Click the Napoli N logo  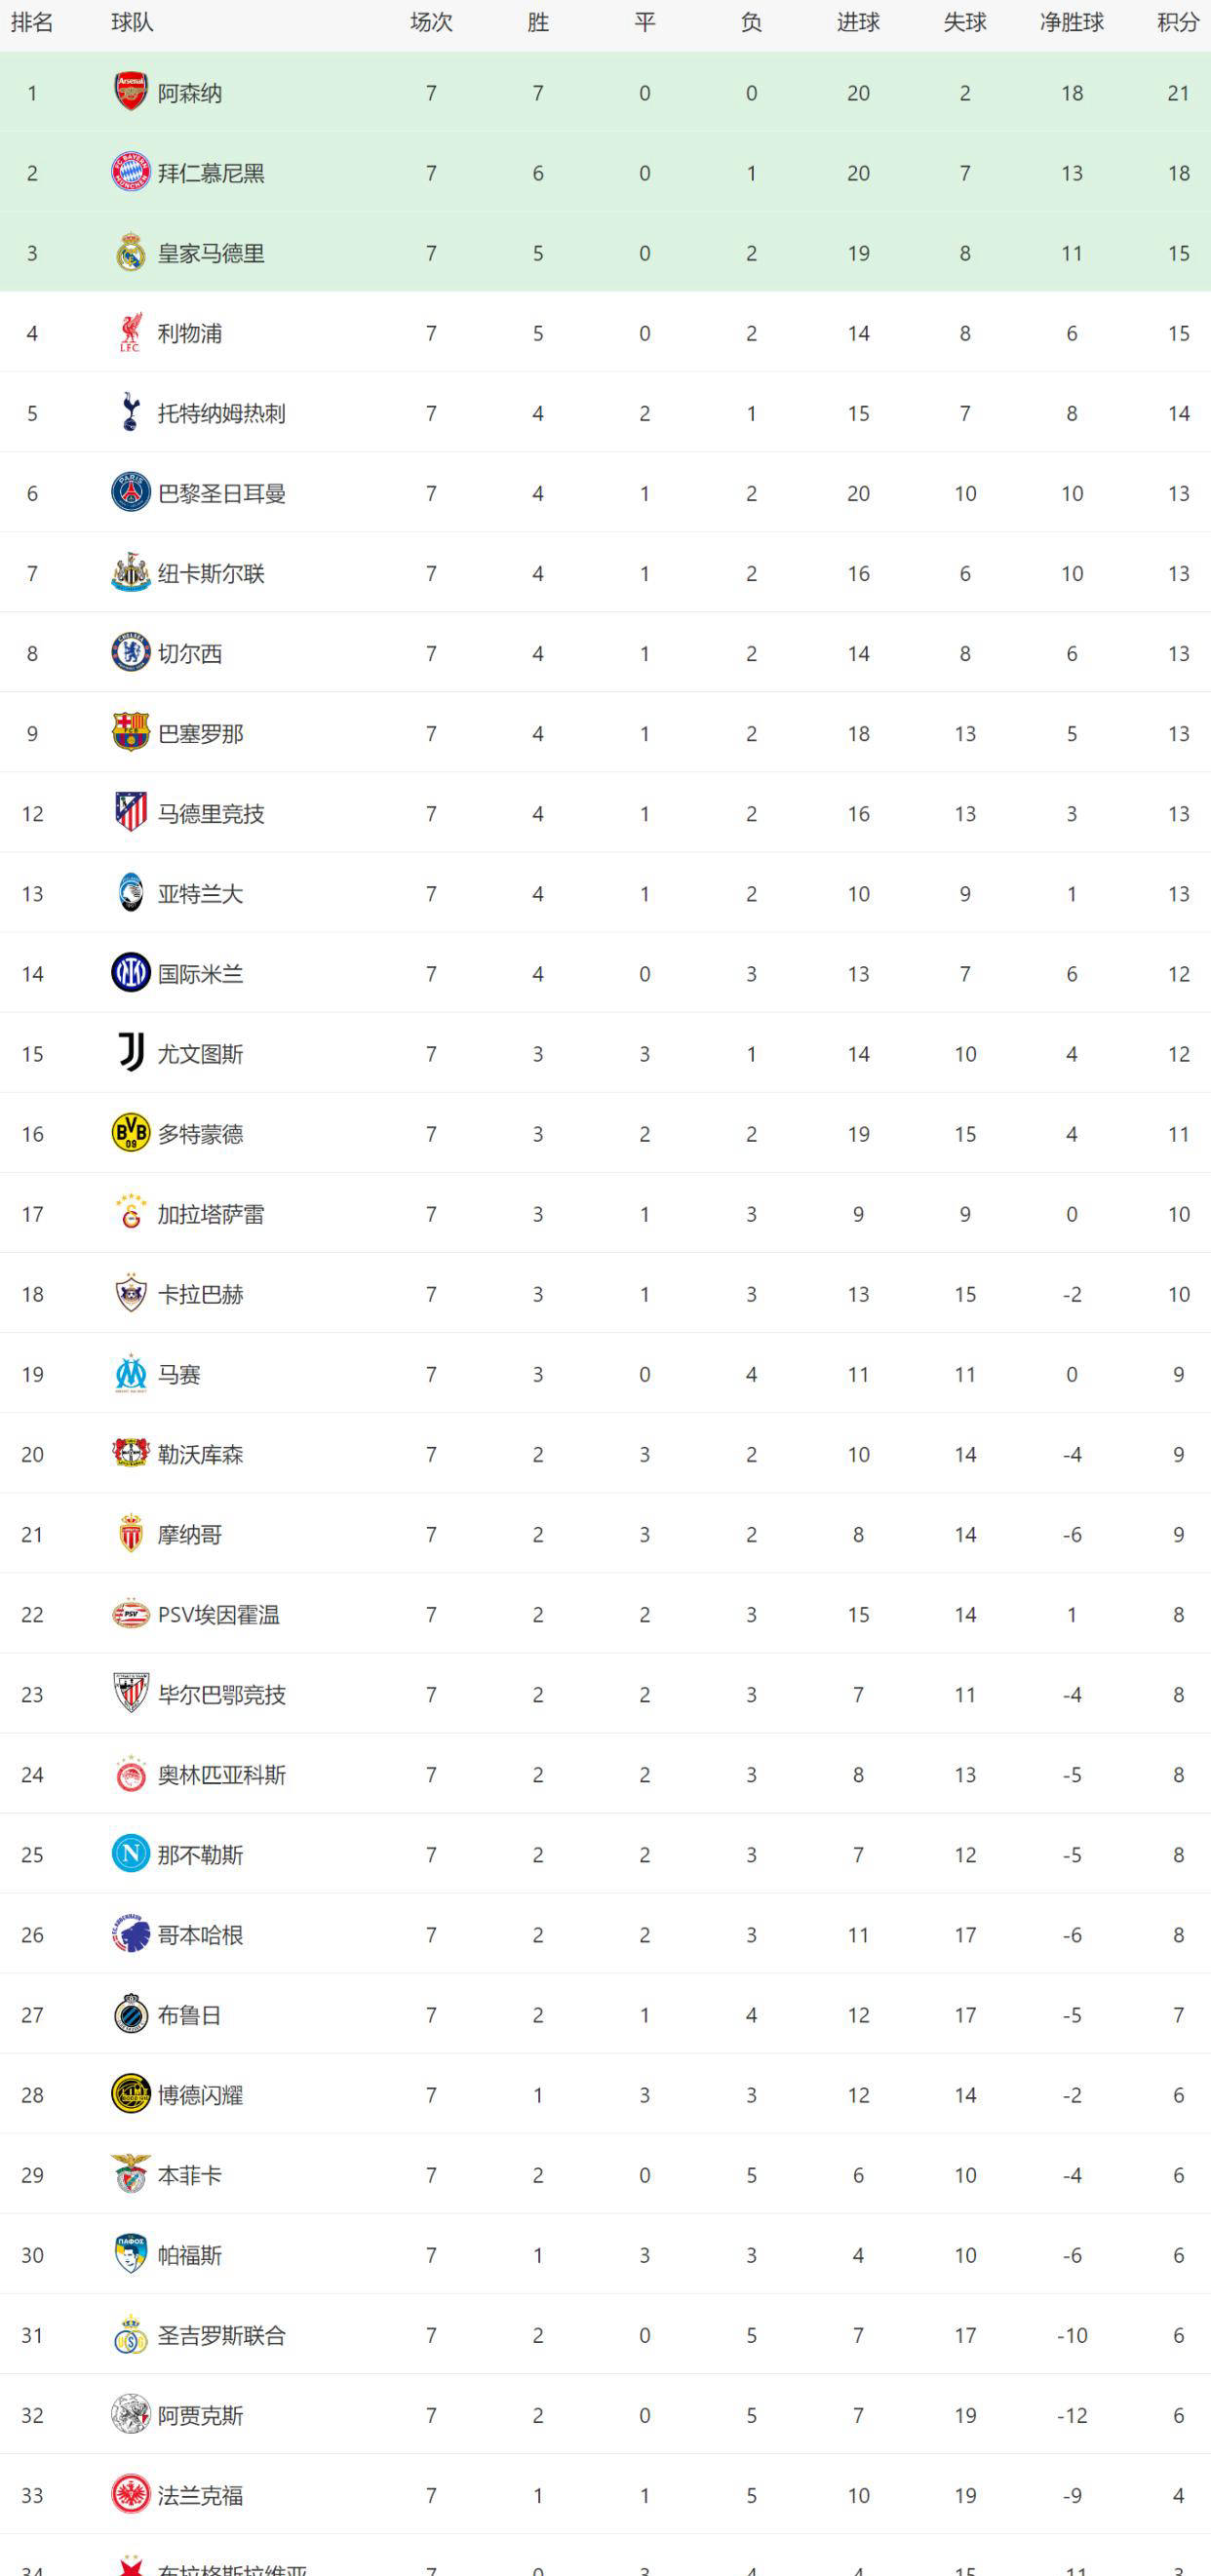coord(130,1854)
